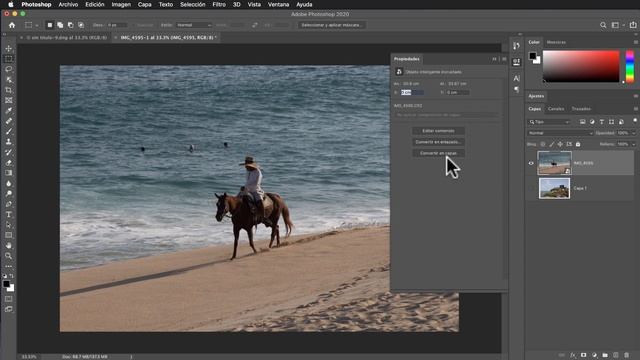This screenshot has height=360, width=640.
Task: Click the hue spectrum slider in Color panel
Action: tap(630, 66)
